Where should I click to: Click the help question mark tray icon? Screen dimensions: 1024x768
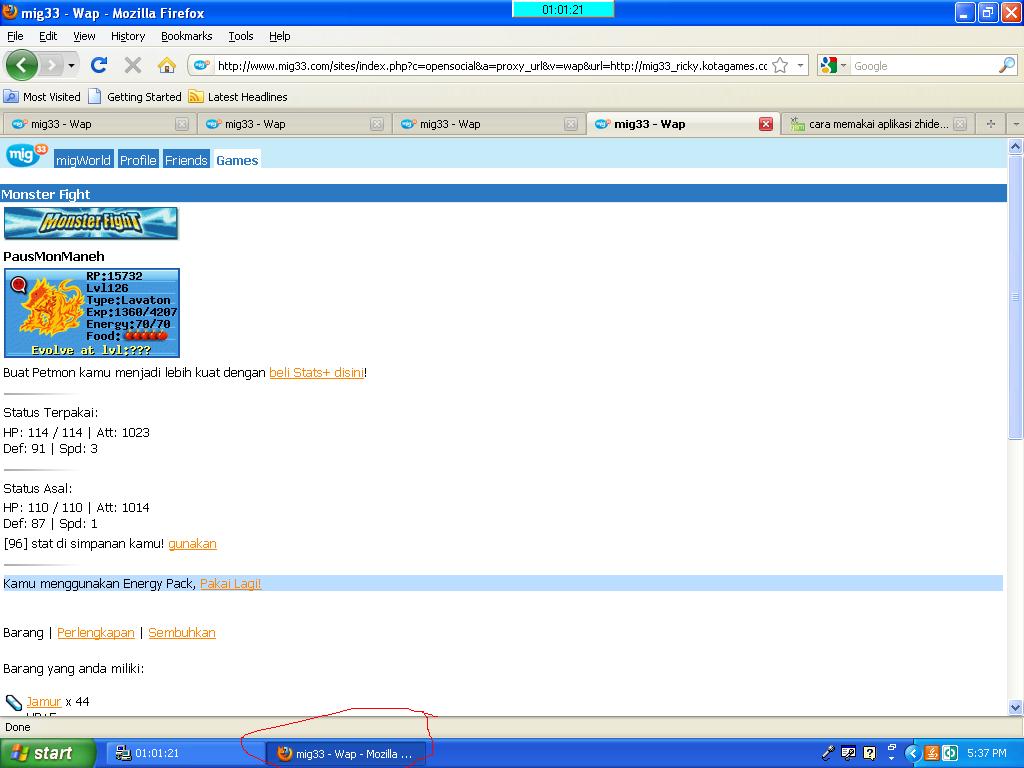[x=869, y=753]
